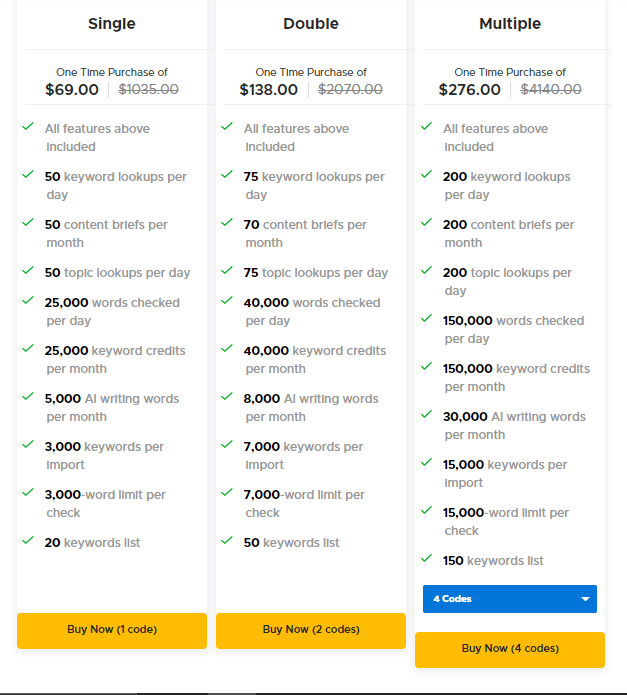Click checkmark next to 150 keywords list
Screen dimensions: 627x695
coord(426,559)
